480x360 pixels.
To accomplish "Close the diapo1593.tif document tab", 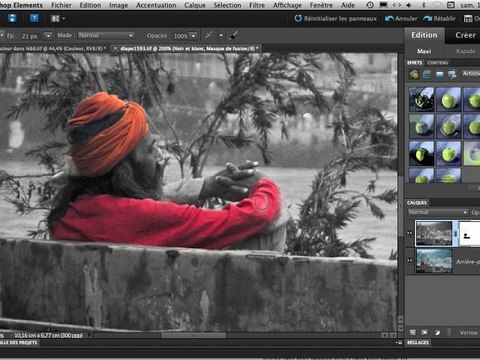I will [x=115, y=49].
